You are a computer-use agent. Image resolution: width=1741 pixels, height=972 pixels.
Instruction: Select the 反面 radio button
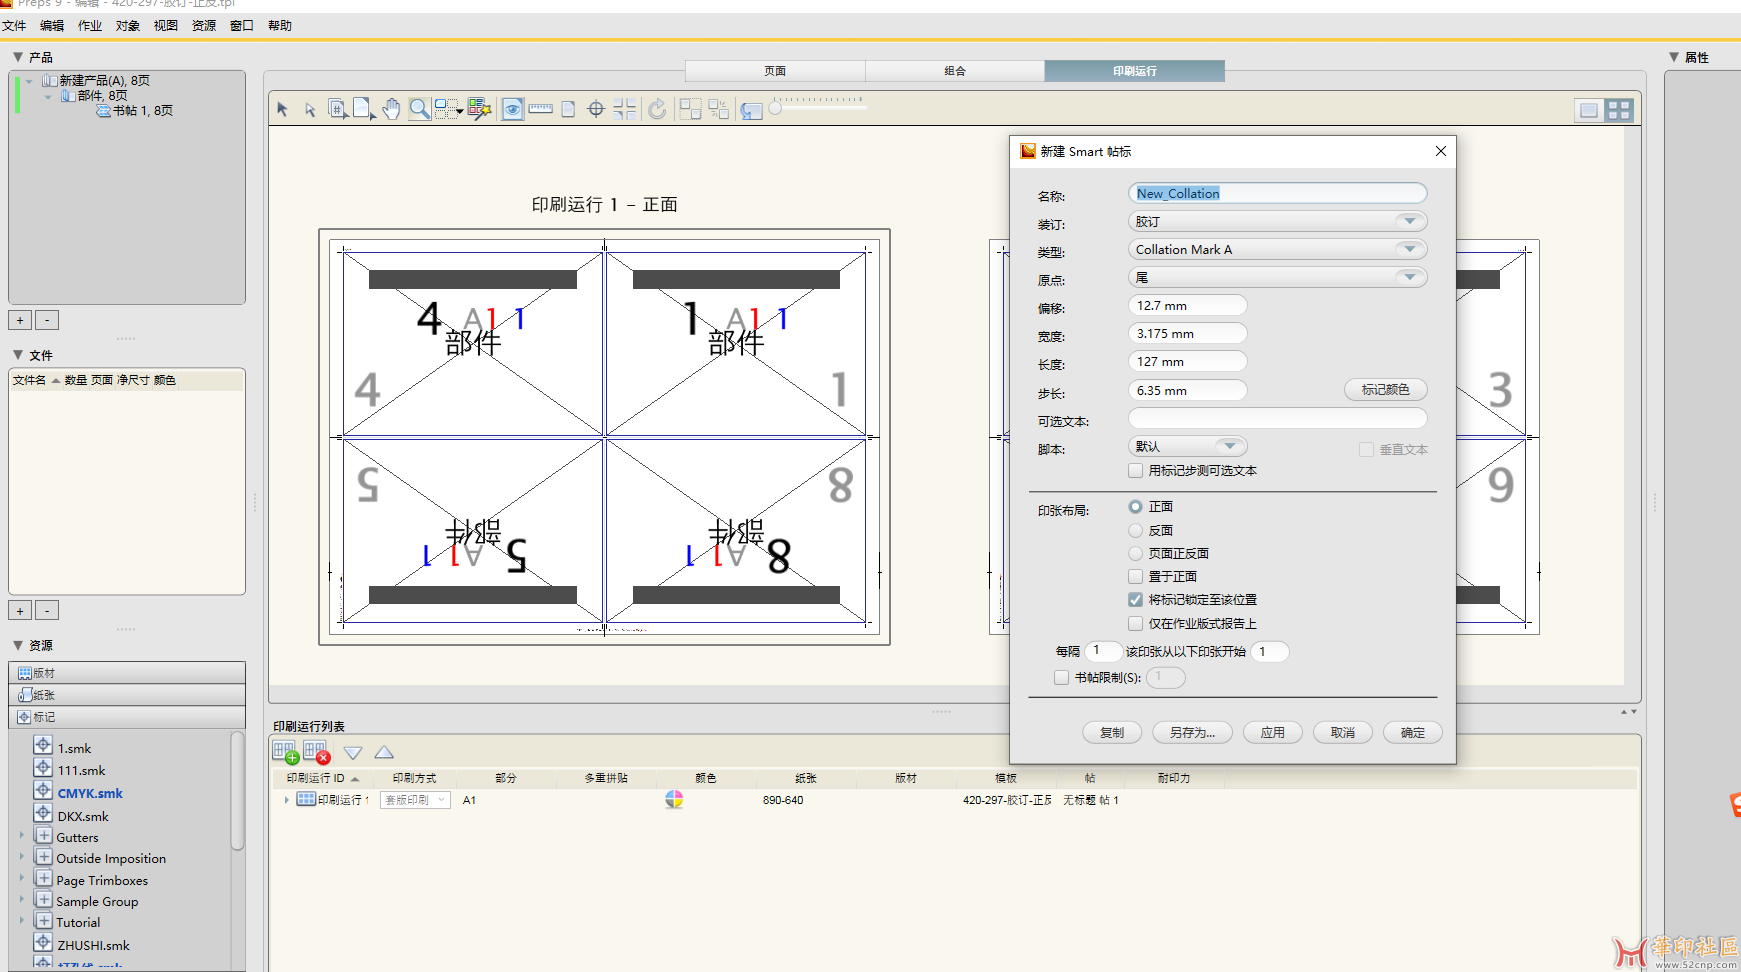1135,530
